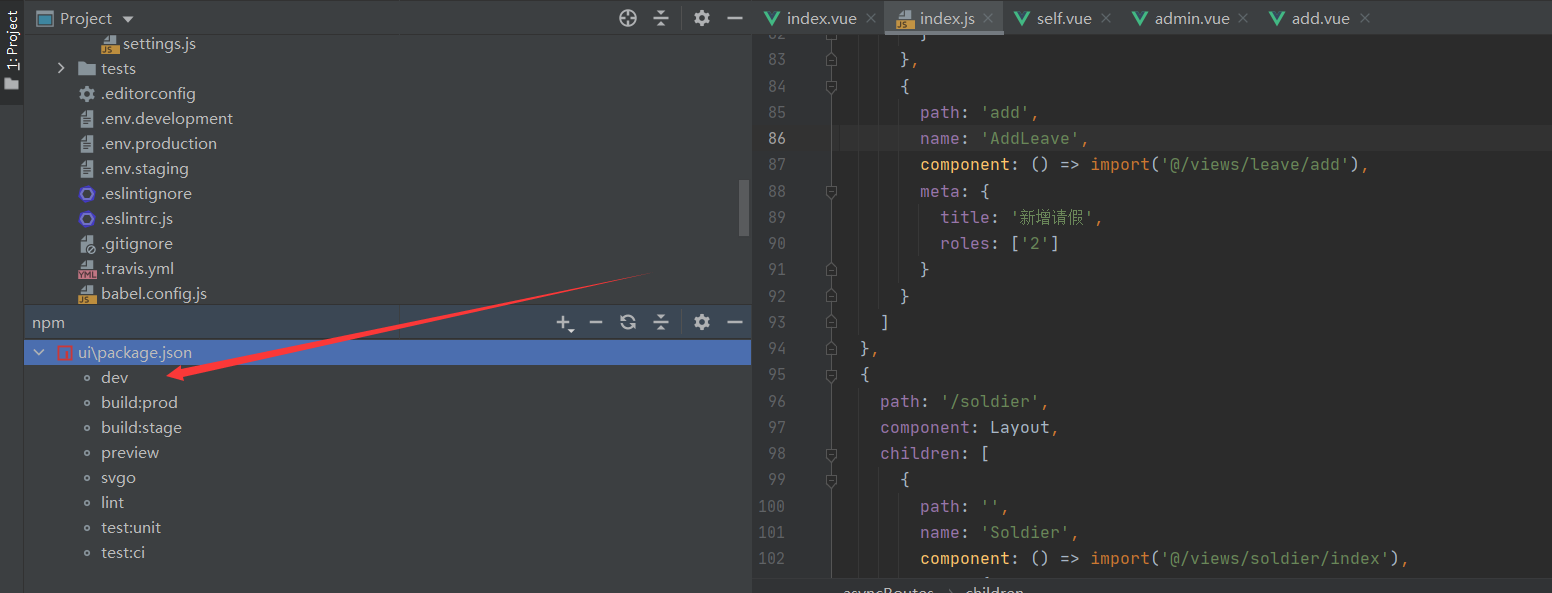Select the svgo npm script
The width and height of the screenshot is (1552, 593).
tap(118, 477)
